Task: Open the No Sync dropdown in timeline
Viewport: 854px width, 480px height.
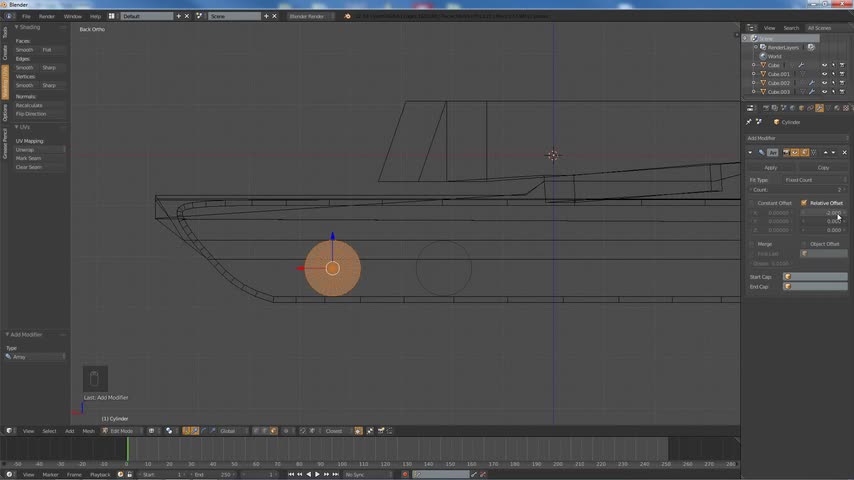Action: (367, 475)
